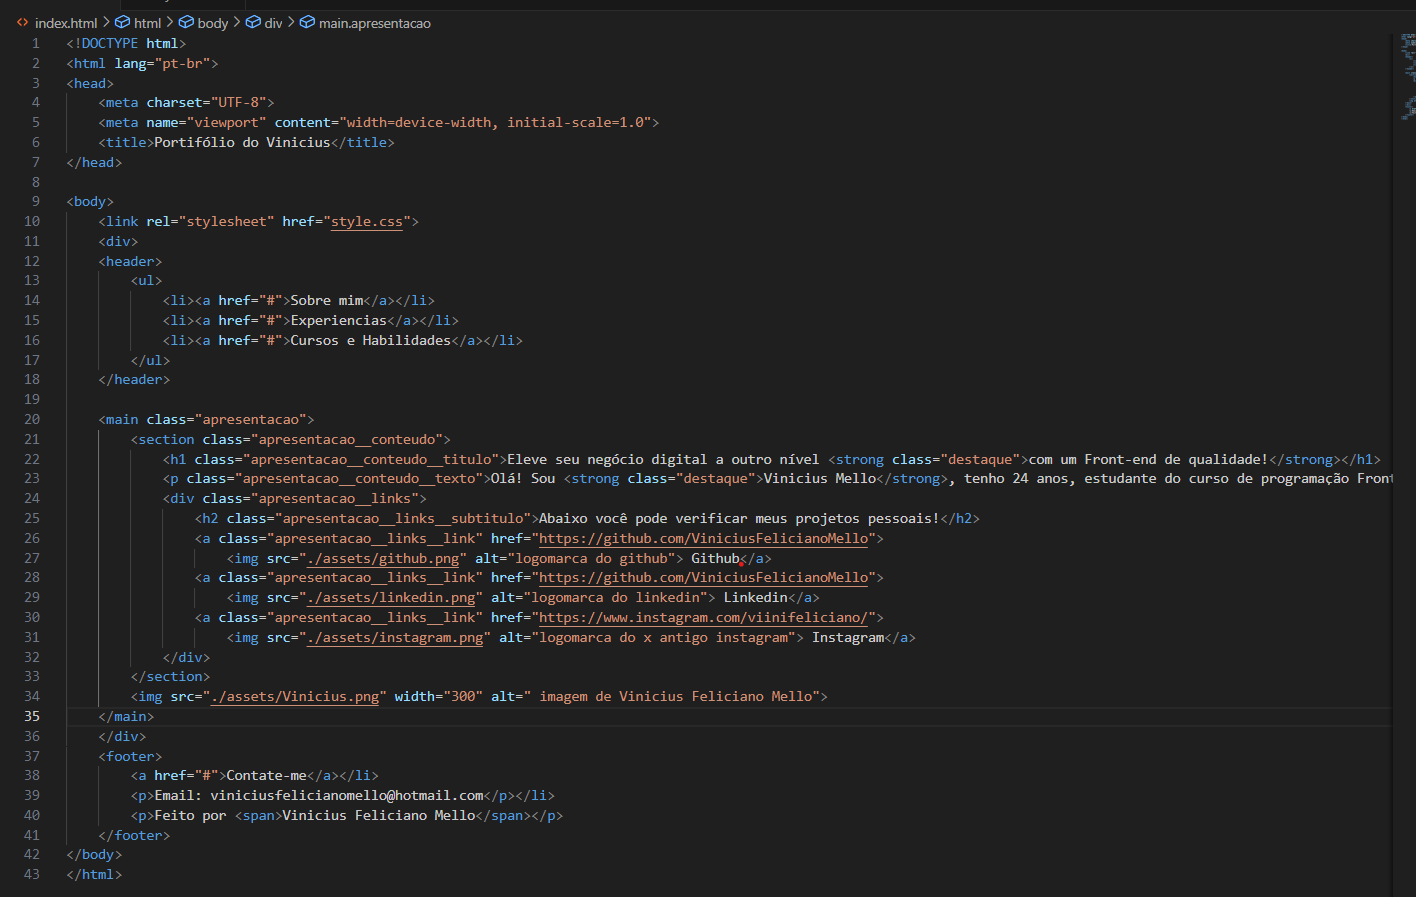
Task: Open the ./assets/instagram.png path link
Action: click(x=395, y=638)
